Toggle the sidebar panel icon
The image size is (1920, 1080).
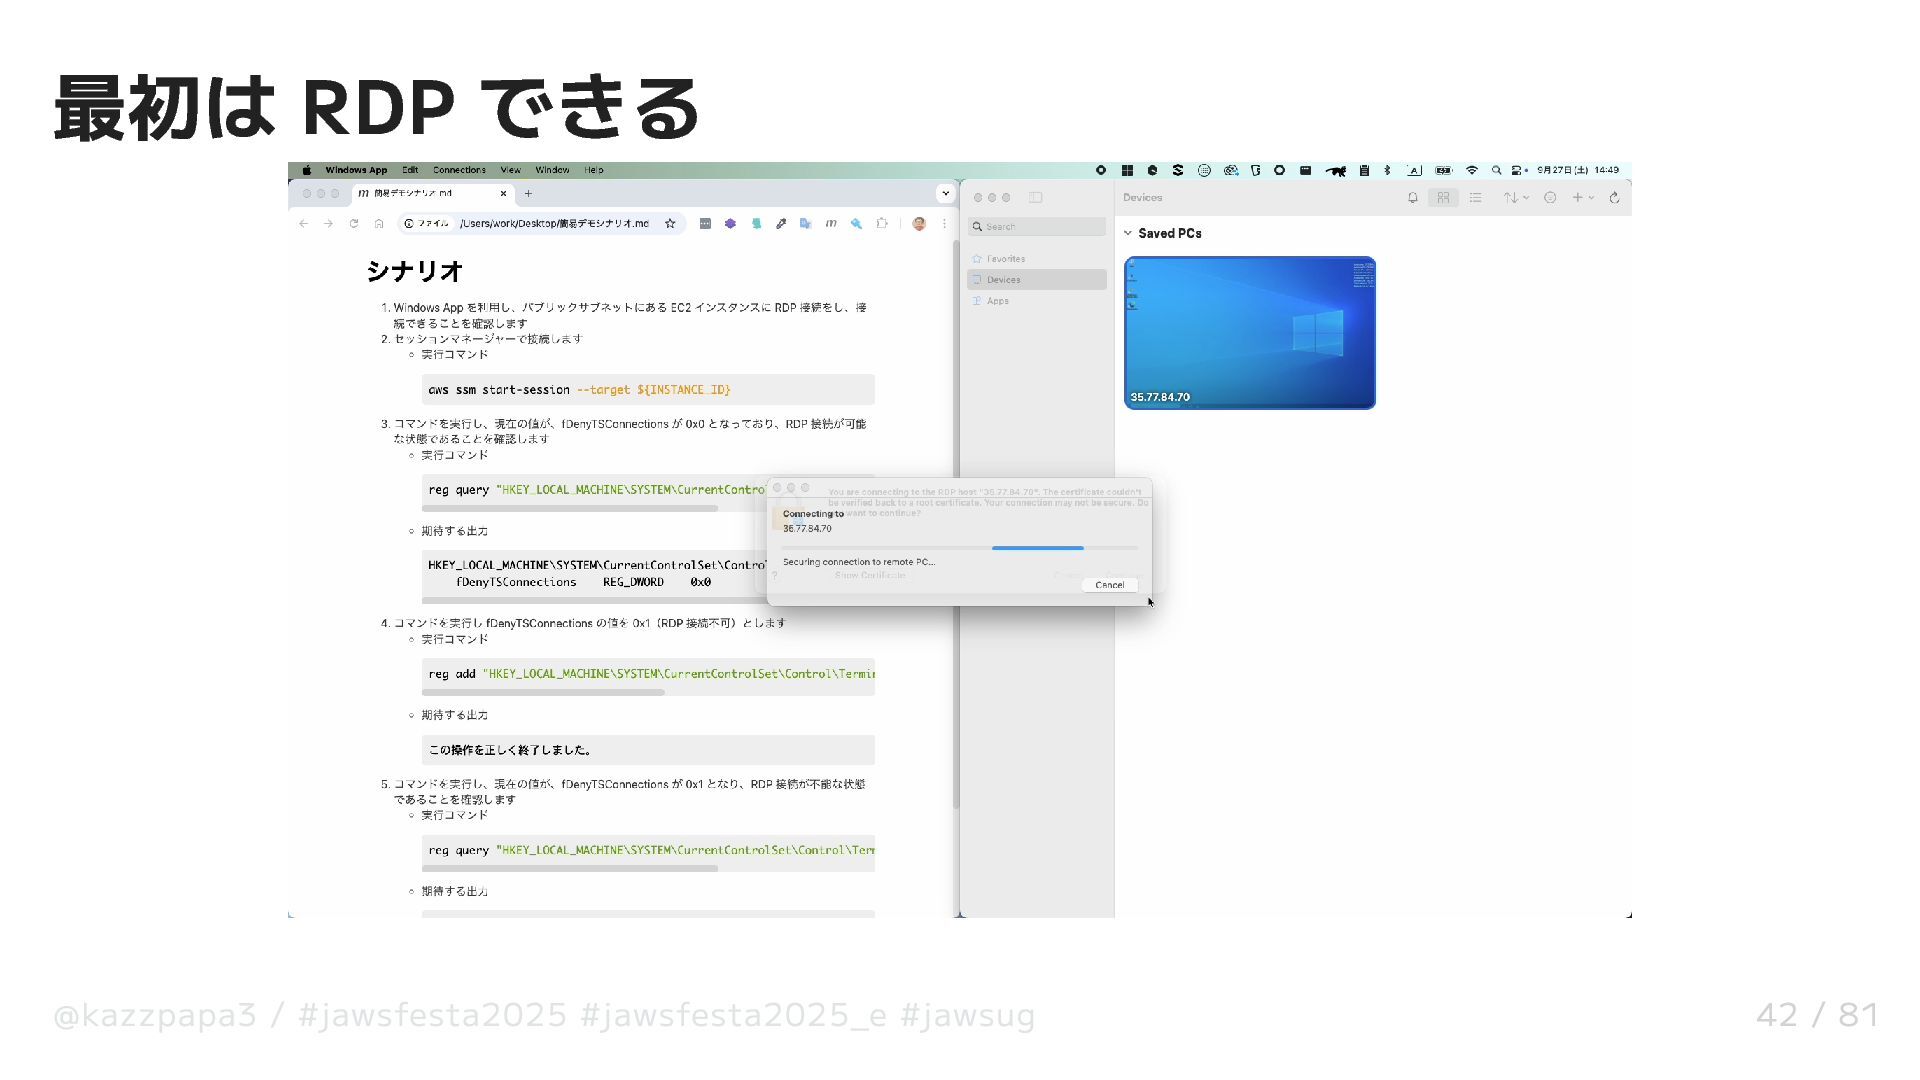point(1036,198)
